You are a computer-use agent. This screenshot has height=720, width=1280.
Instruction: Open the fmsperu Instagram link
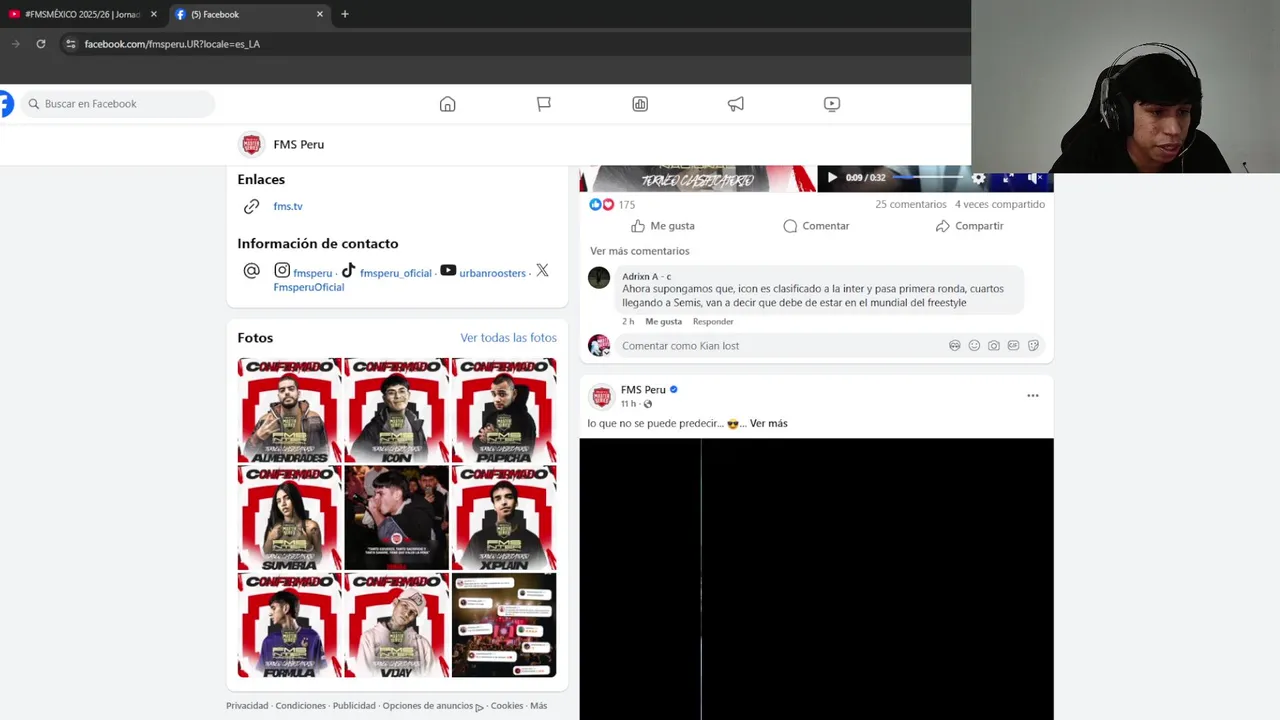tap(312, 273)
